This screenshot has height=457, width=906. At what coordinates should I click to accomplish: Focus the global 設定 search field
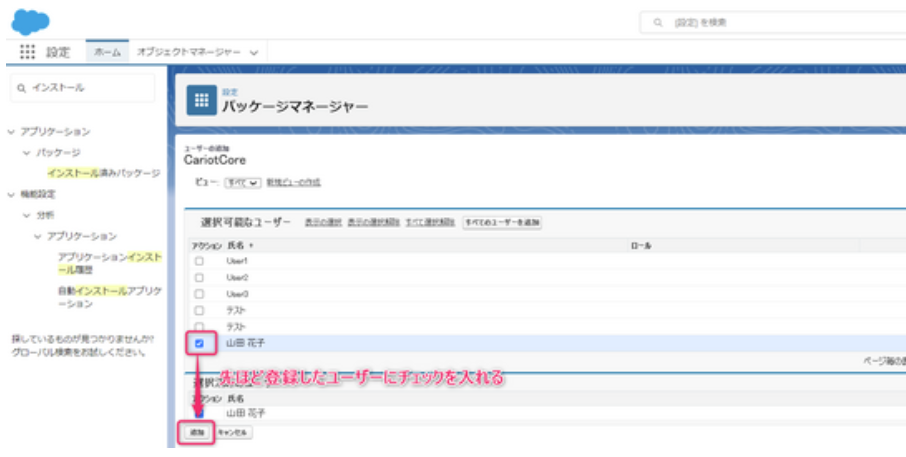pyautogui.click(x=774, y=23)
